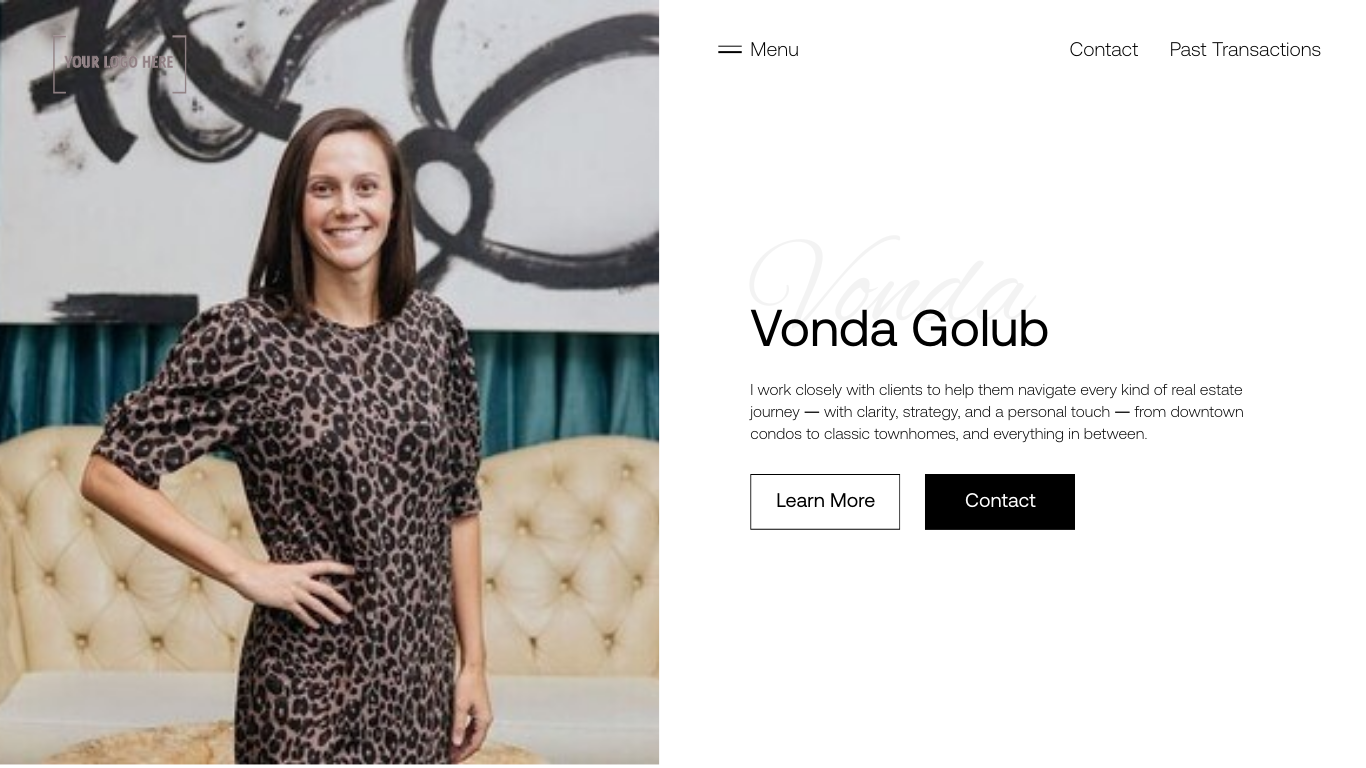Click the 'Your Logo Here' logo

pos(120,64)
